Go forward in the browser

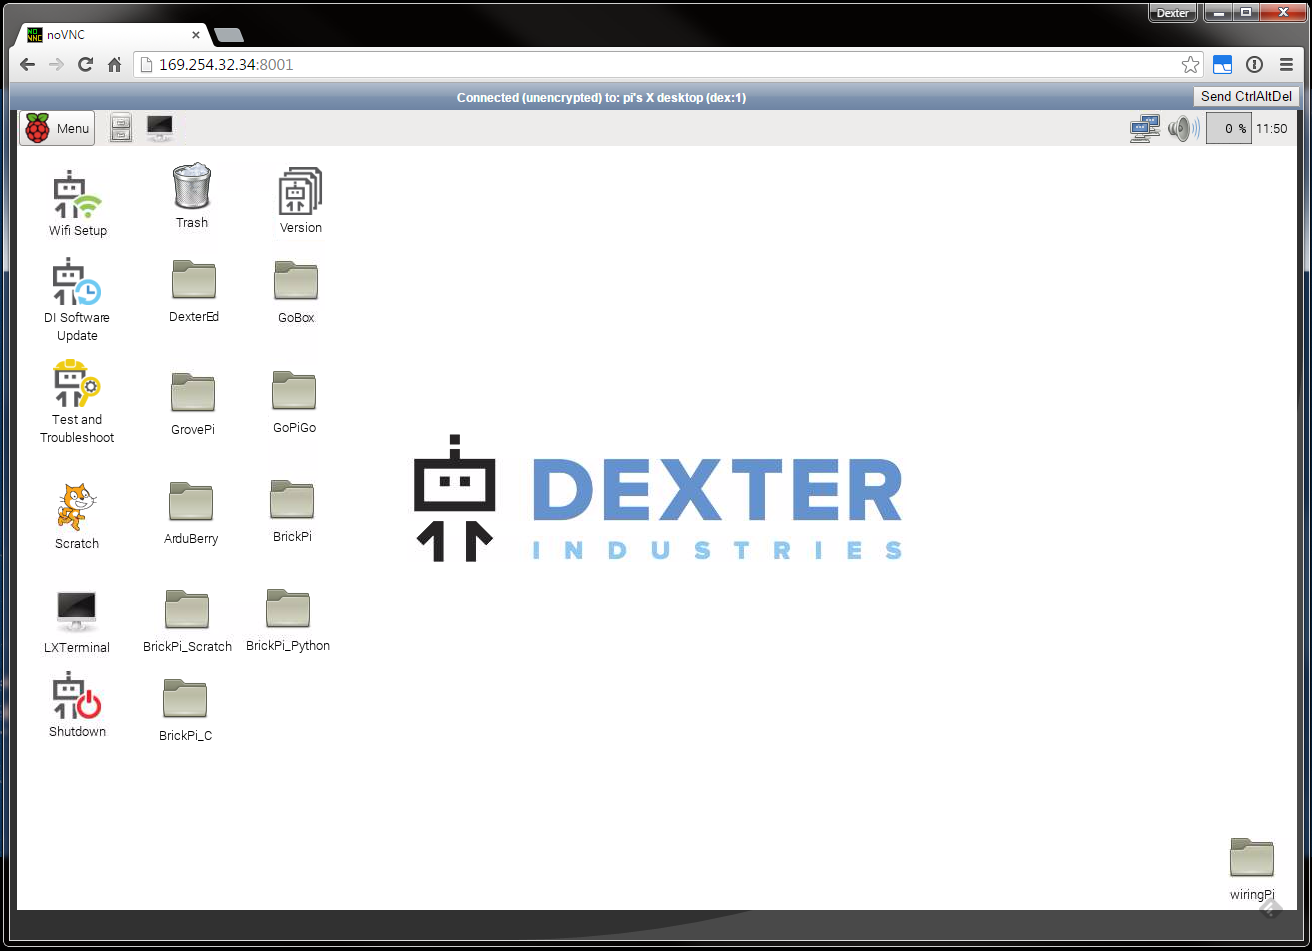pos(56,65)
